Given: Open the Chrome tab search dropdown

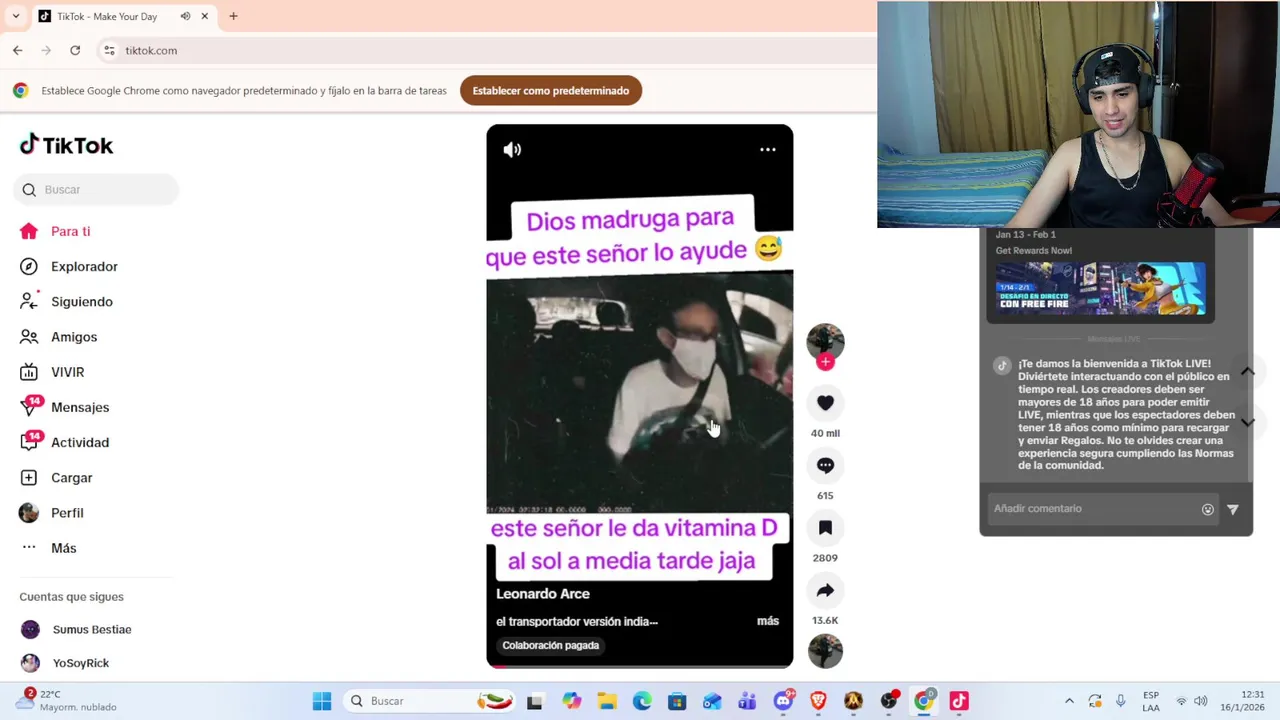Looking at the screenshot, I should pyautogui.click(x=16, y=16).
